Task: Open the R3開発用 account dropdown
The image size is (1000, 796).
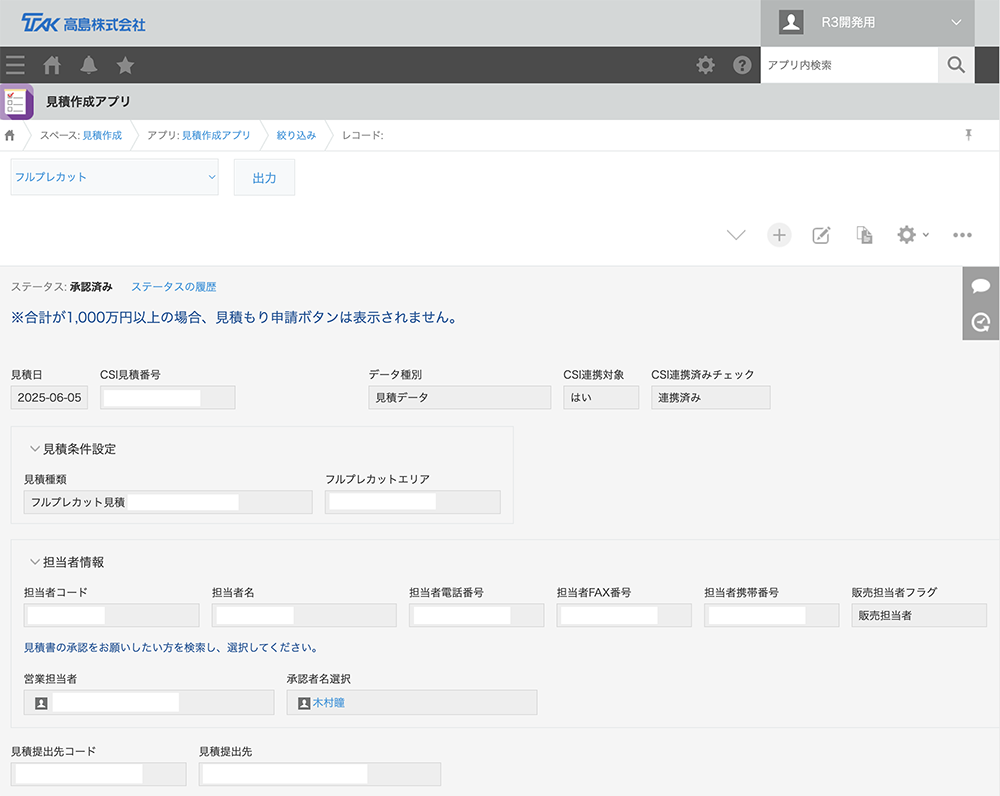Action: click(x=867, y=23)
